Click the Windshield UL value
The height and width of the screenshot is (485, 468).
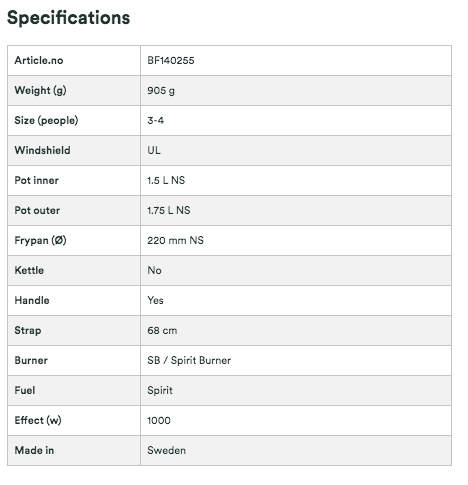[x=154, y=150]
